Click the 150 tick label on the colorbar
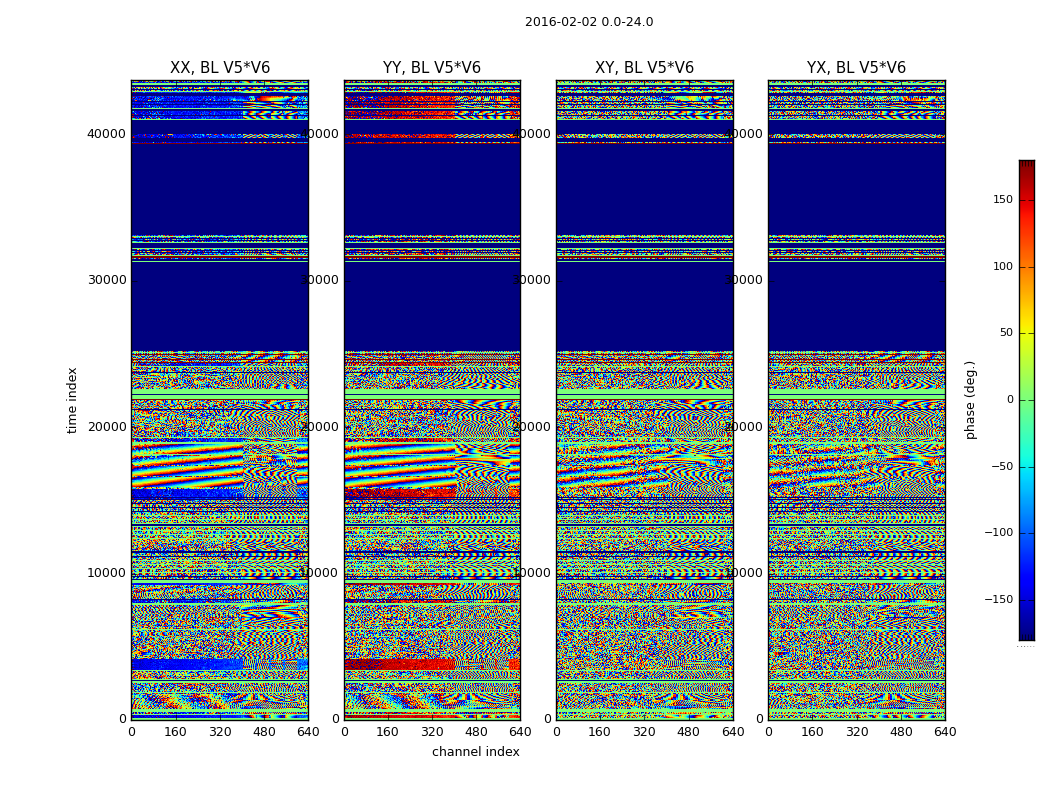1050x800 pixels. pyautogui.click(x=1002, y=200)
